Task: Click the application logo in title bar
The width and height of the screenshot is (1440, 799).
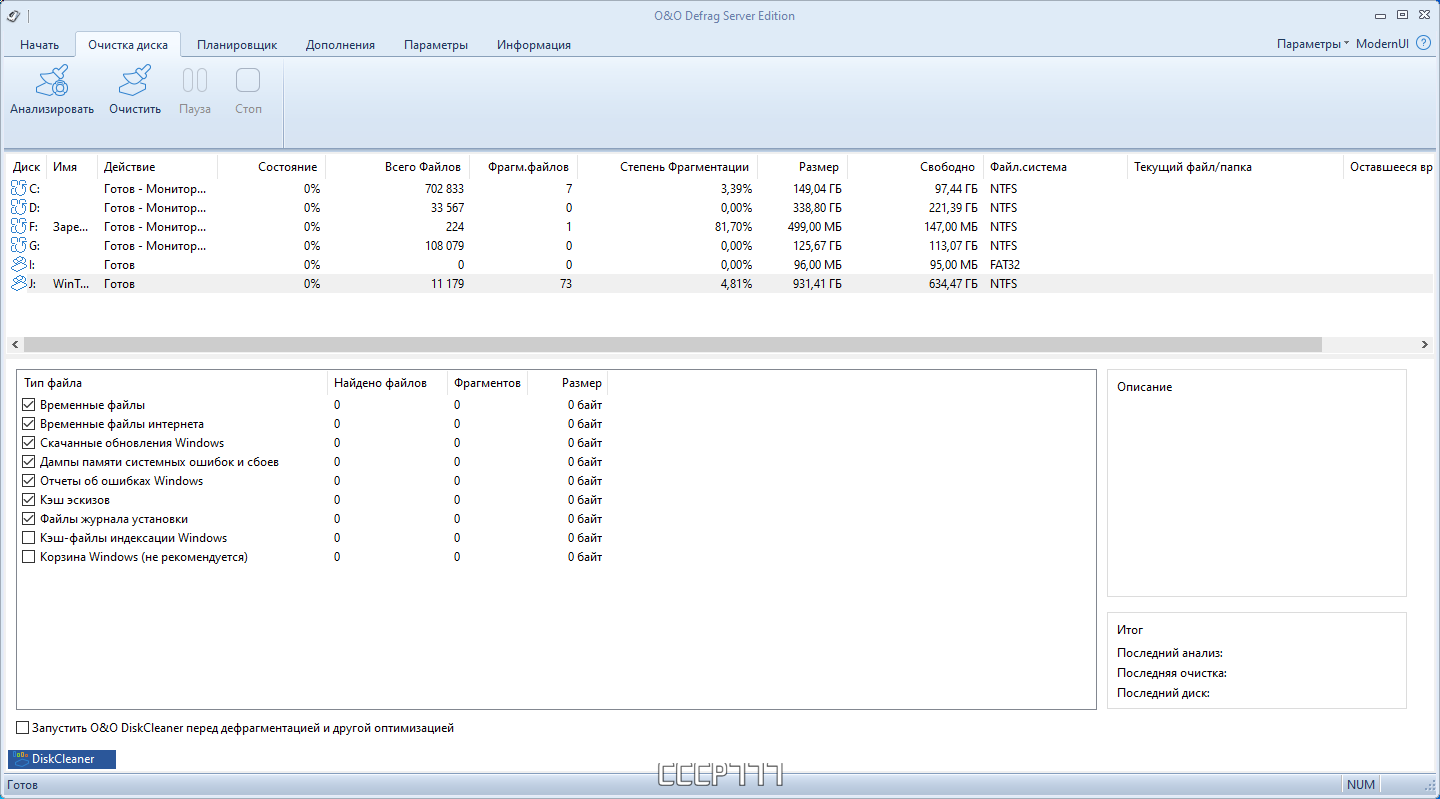Action: point(13,15)
